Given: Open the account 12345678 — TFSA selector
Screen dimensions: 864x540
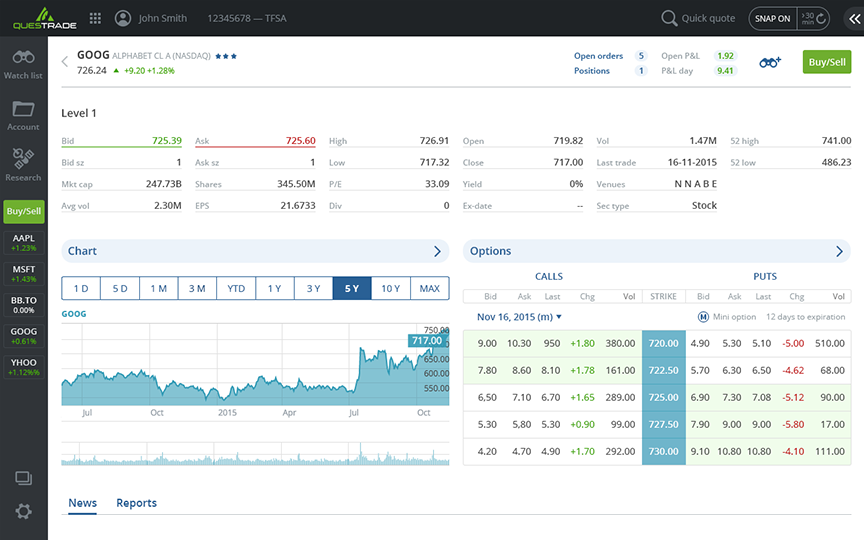Looking at the screenshot, I should pos(247,18).
